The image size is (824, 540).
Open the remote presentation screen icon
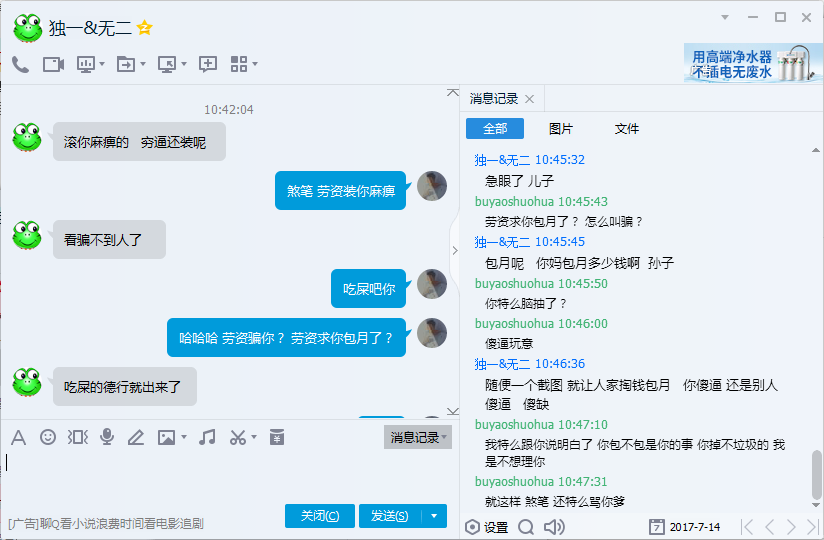[86, 65]
